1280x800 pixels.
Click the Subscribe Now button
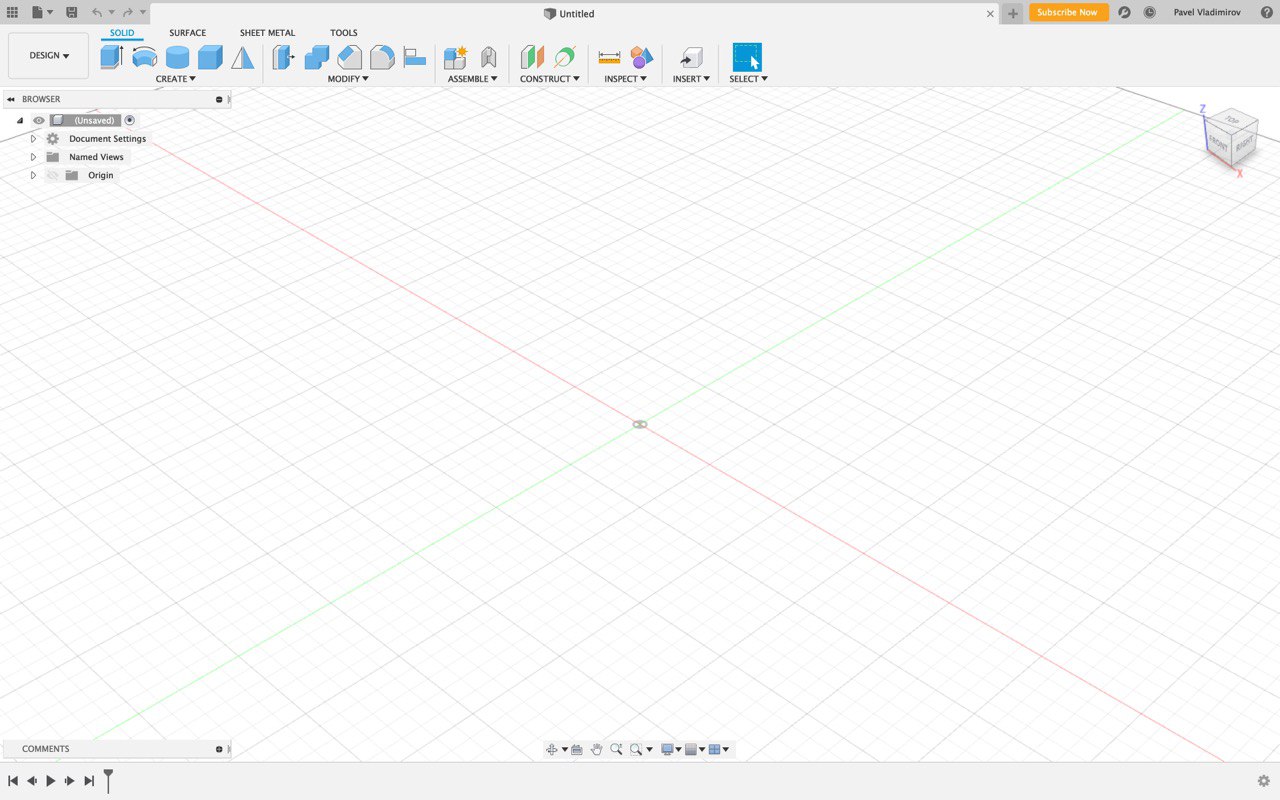(1068, 12)
